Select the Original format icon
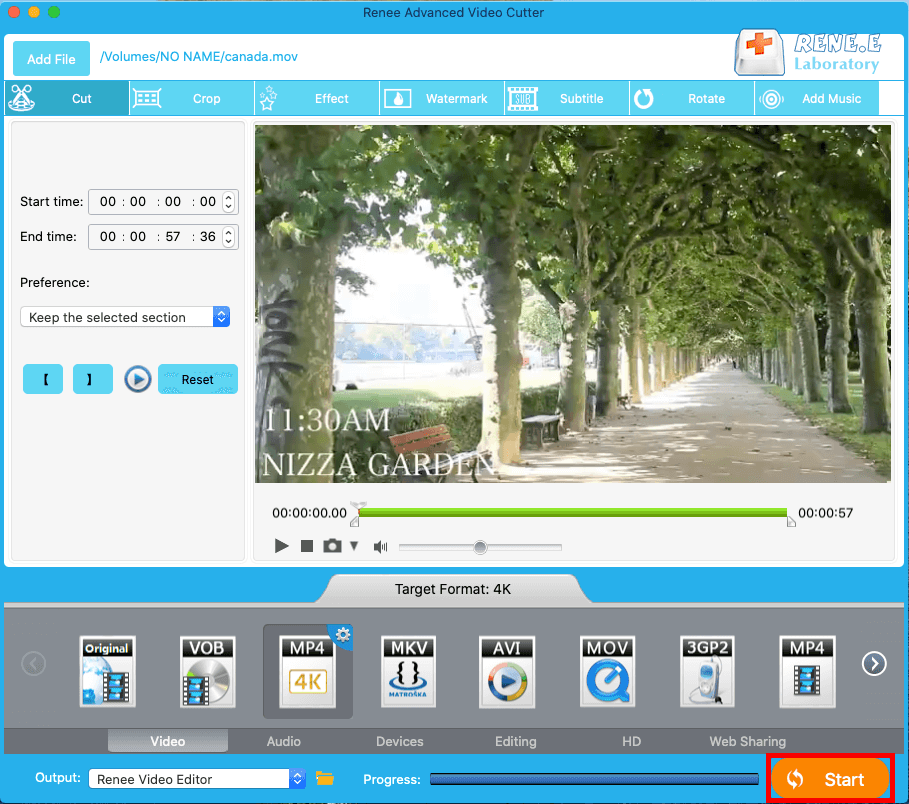This screenshot has width=909, height=804. (x=108, y=671)
